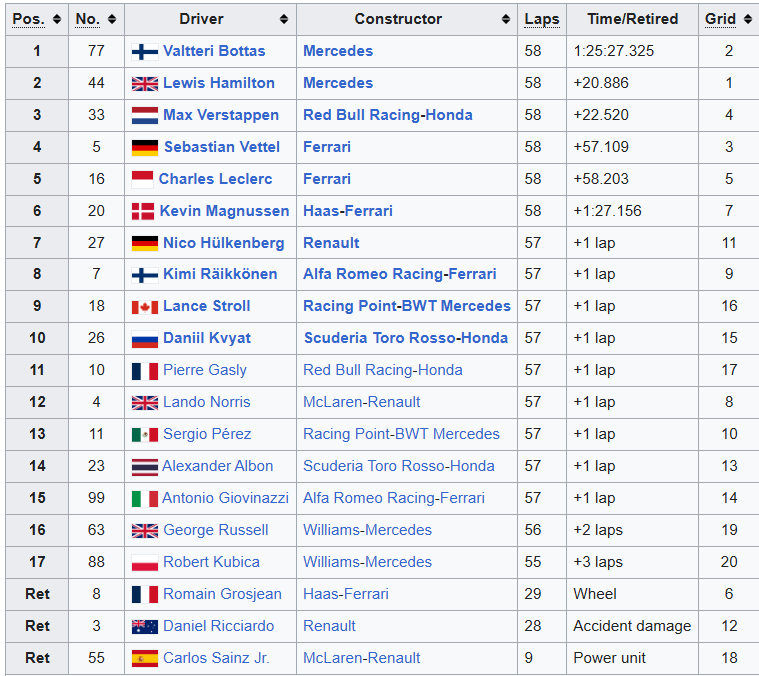Viewport: 759px width, 676px height.
Task: Open Ferrari constructor link in Vettel row
Action: (327, 147)
